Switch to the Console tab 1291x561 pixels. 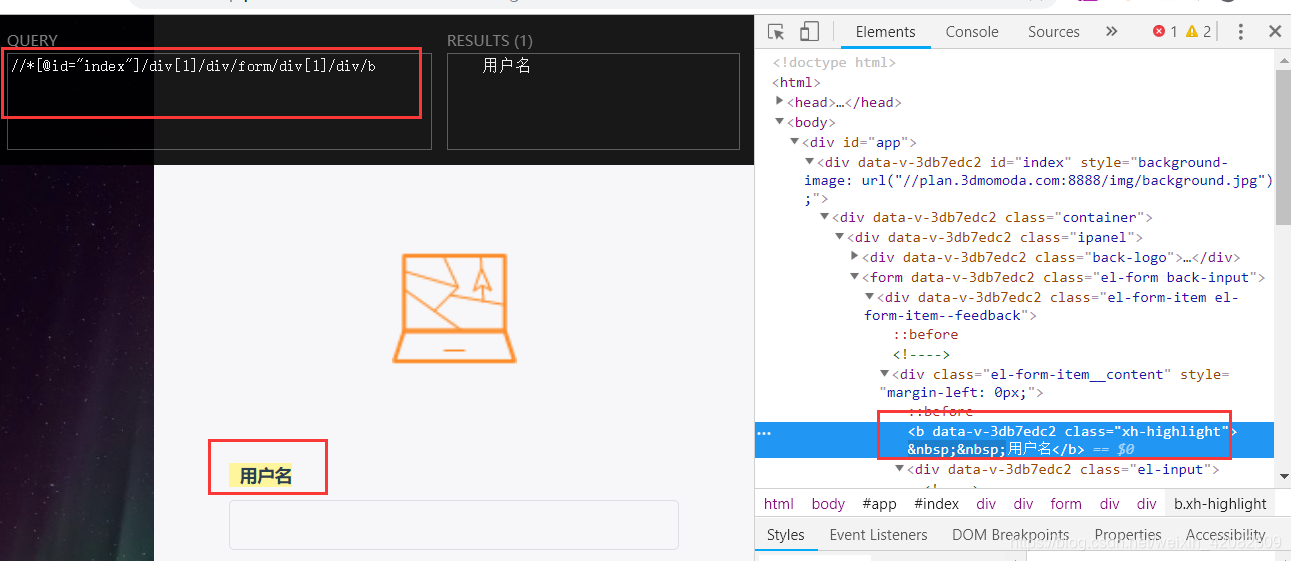click(x=972, y=32)
